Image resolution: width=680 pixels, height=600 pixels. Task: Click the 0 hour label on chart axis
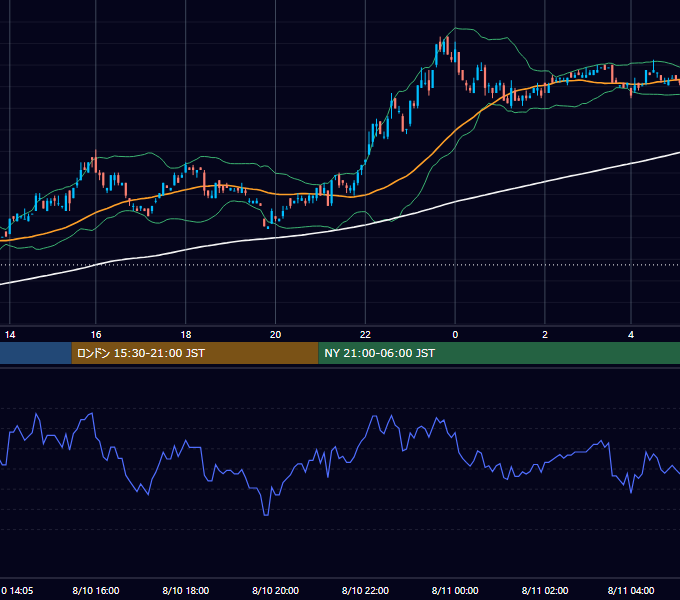(455, 335)
